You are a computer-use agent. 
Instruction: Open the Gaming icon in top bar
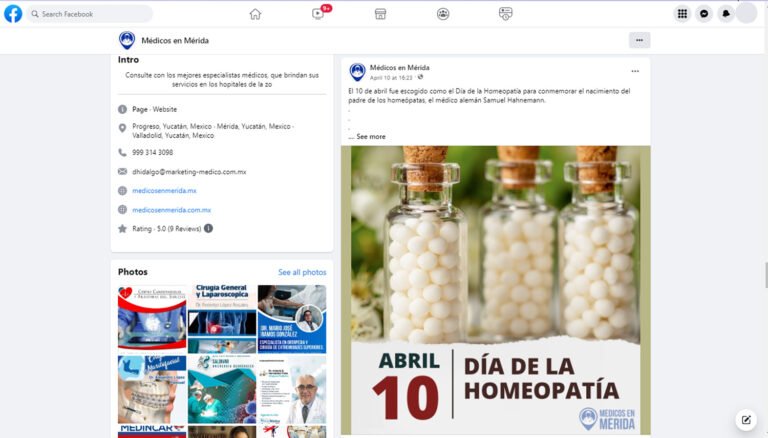pos(505,14)
